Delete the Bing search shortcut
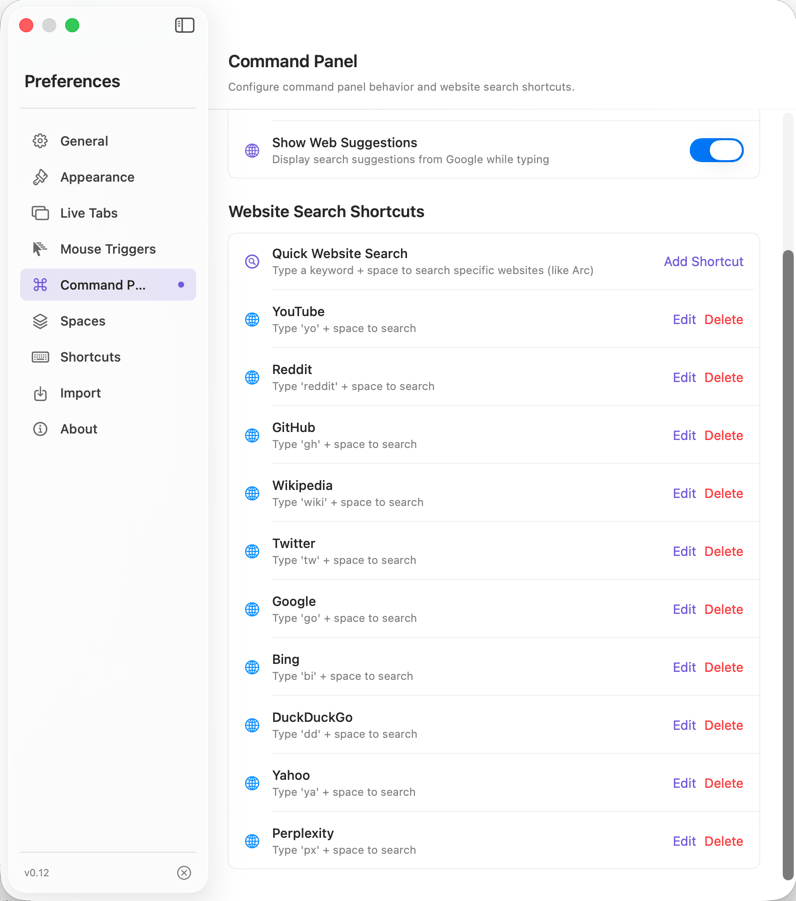Viewport: 796px width, 901px height. (723, 667)
